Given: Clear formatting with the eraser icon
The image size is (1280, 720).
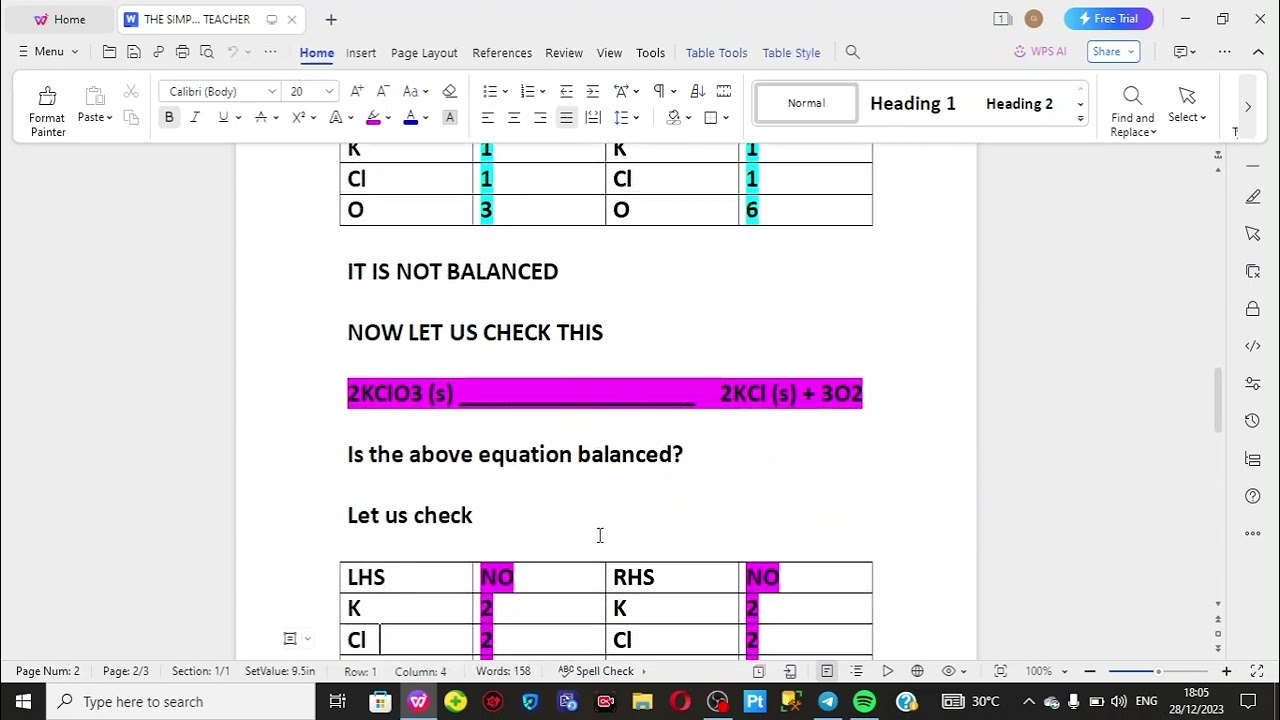Looking at the screenshot, I should point(449,91).
